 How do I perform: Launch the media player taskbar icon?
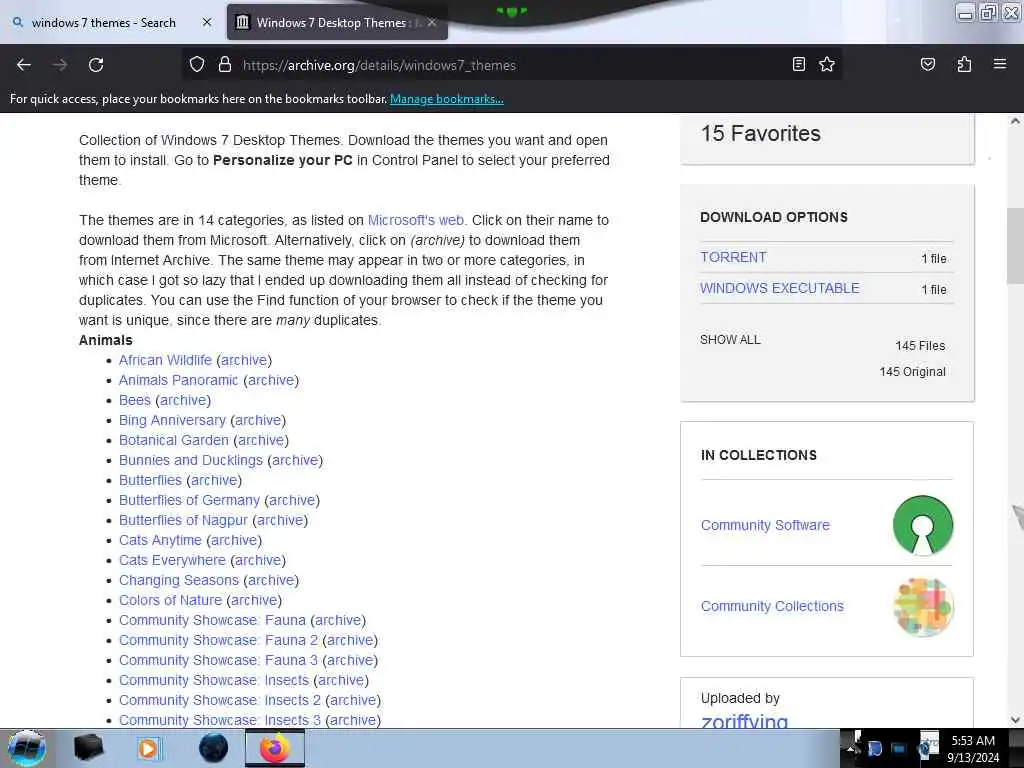tap(149, 748)
